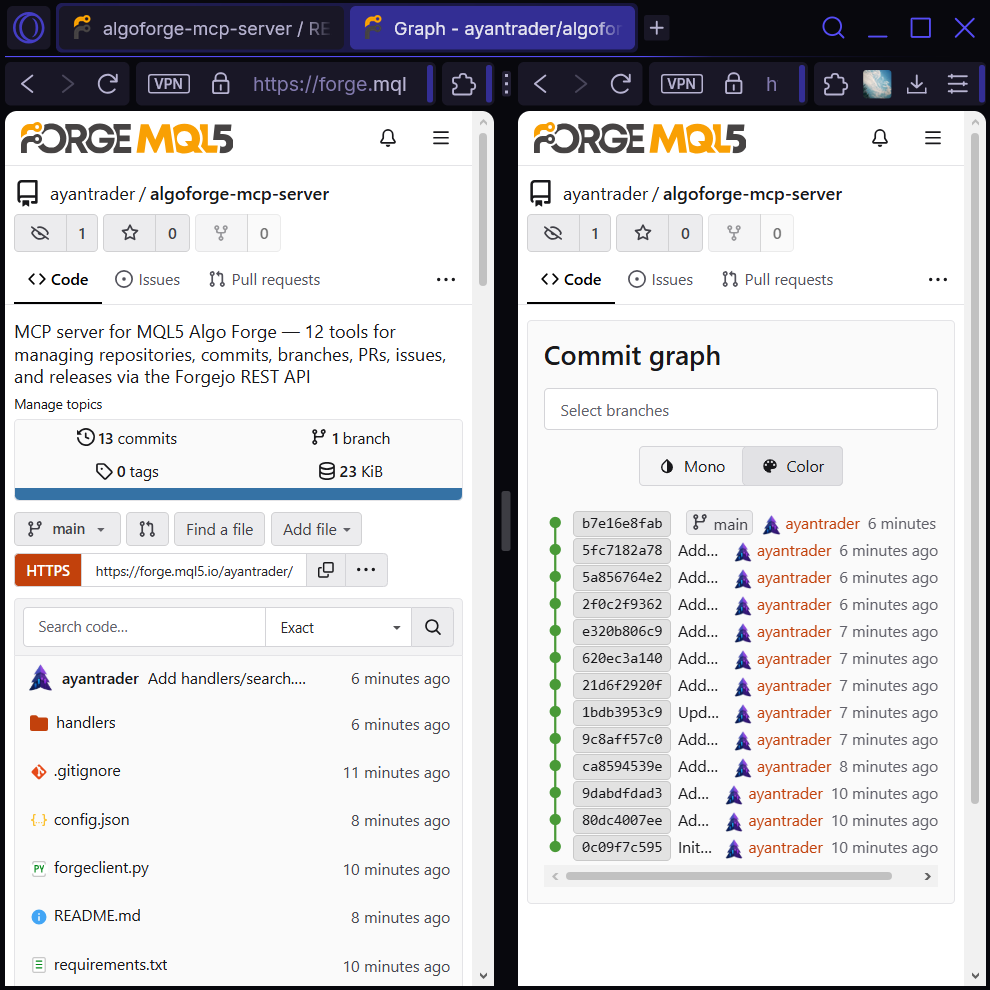Open notifications bell in right pane
This screenshot has height=990, width=990.
(x=880, y=138)
